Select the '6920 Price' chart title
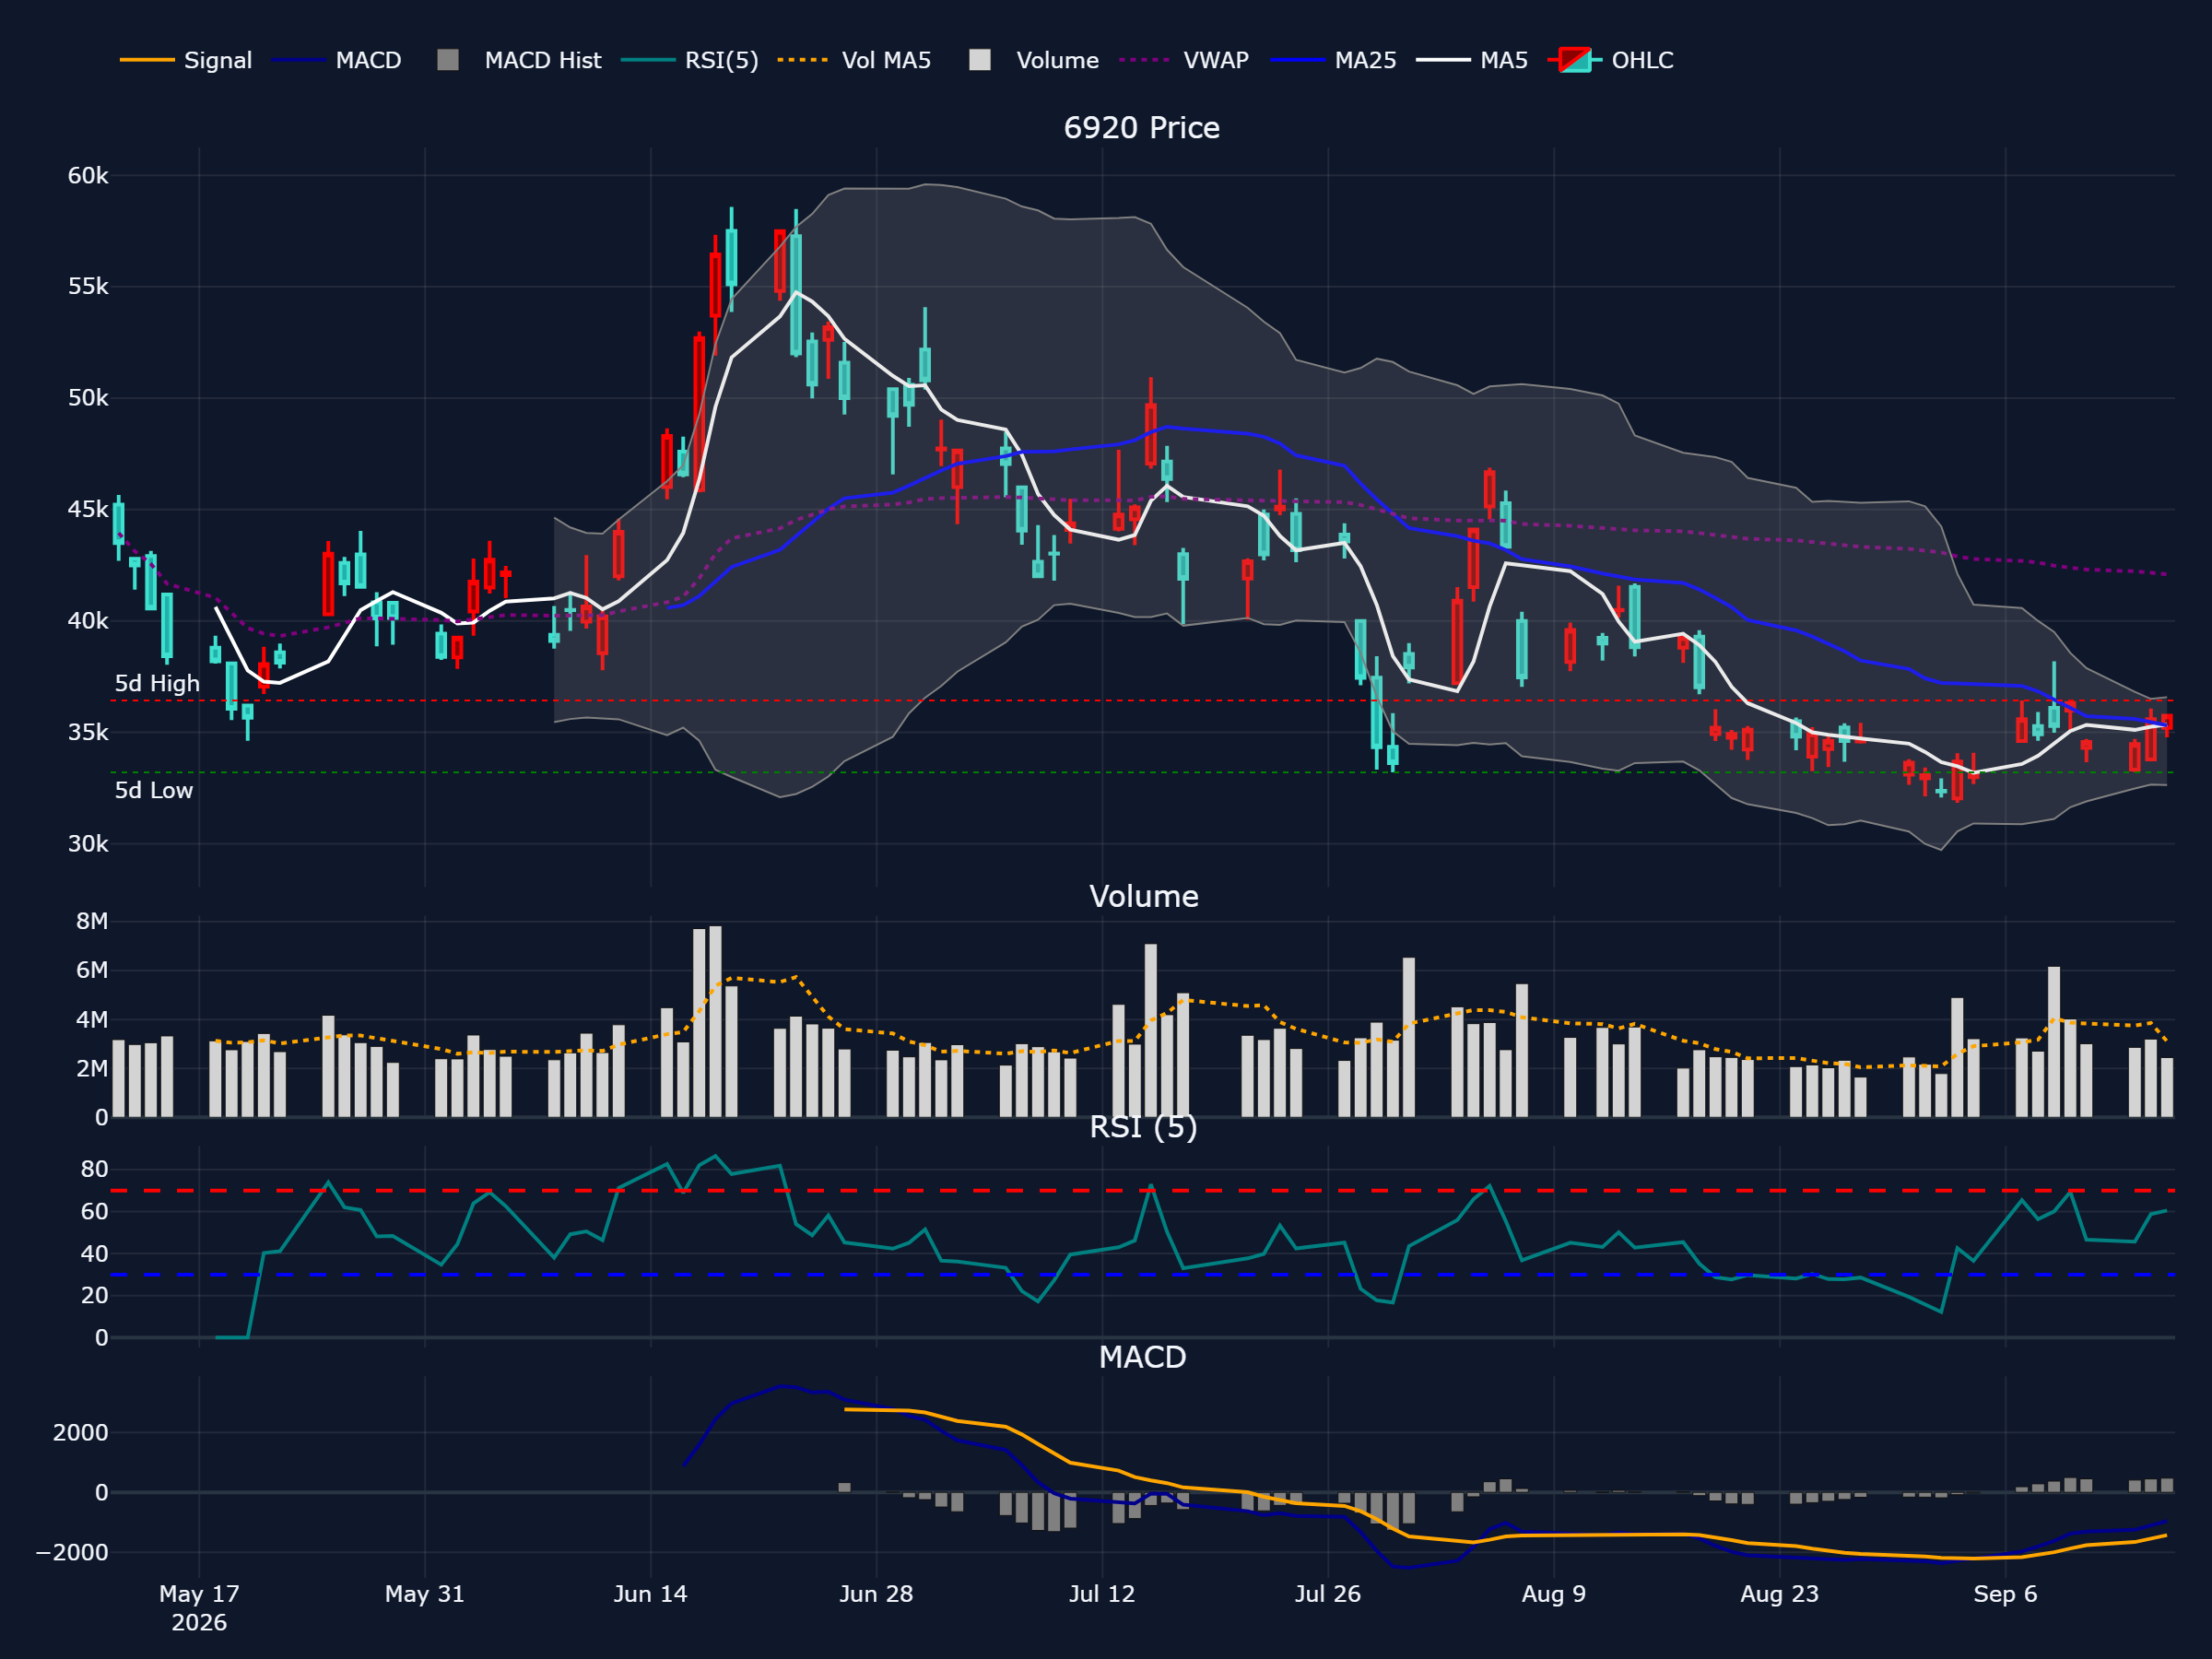Viewport: 2212px width, 1659px height. pyautogui.click(x=1141, y=128)
